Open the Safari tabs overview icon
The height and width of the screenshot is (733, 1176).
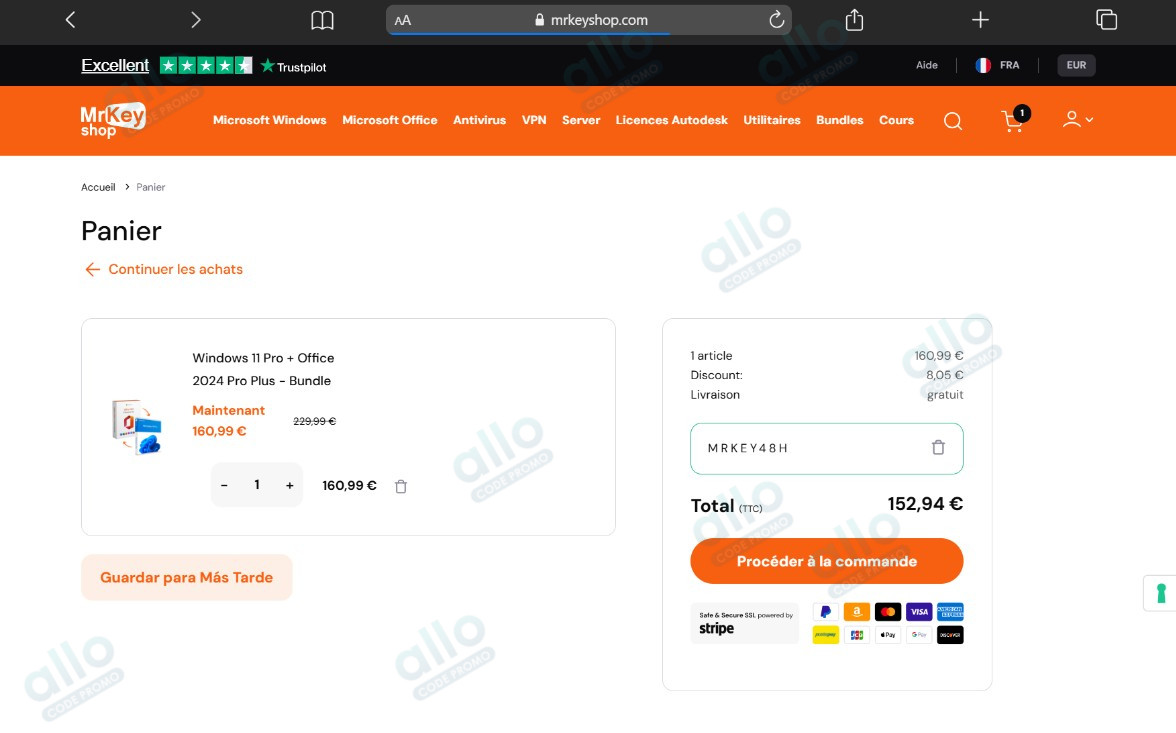(1106, 20)
